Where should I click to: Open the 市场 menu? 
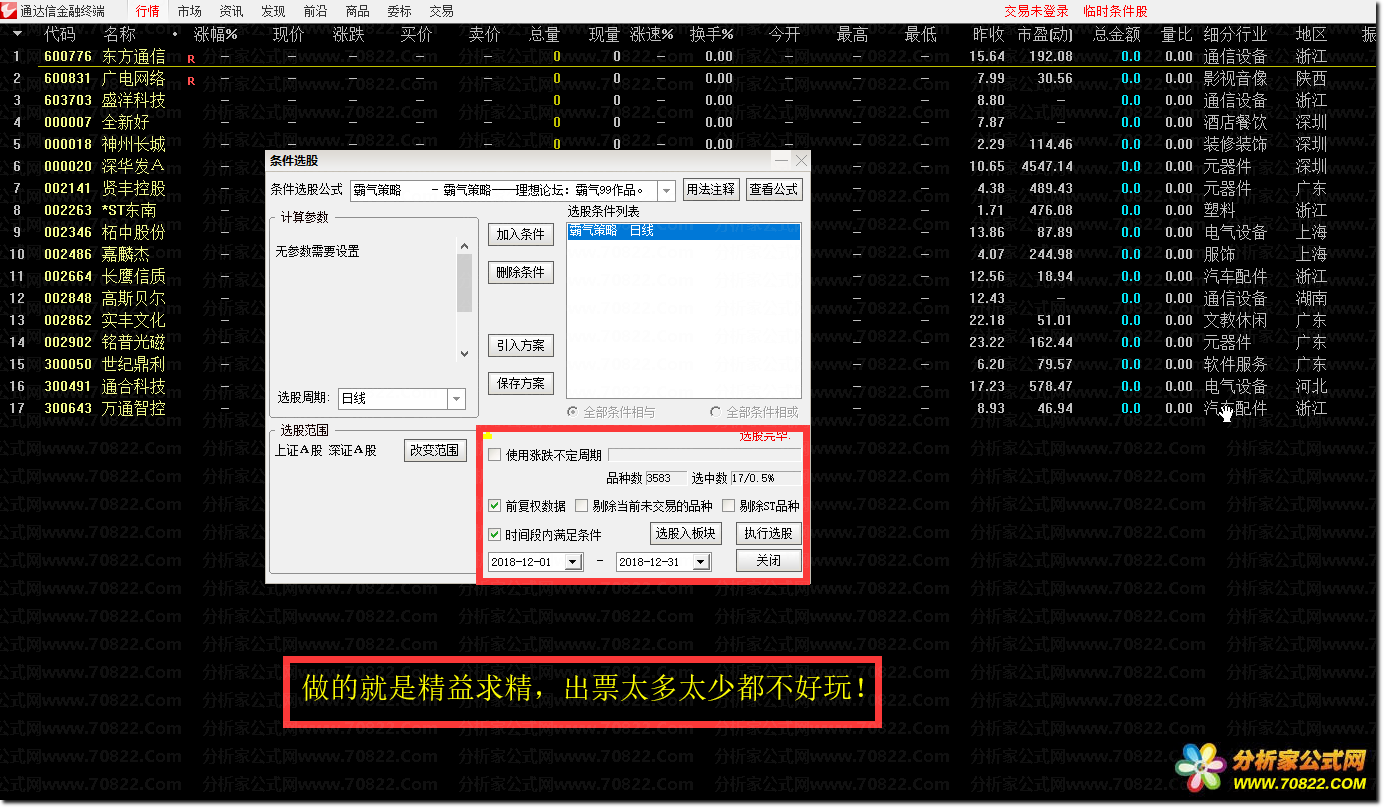[x=189, y=11]
